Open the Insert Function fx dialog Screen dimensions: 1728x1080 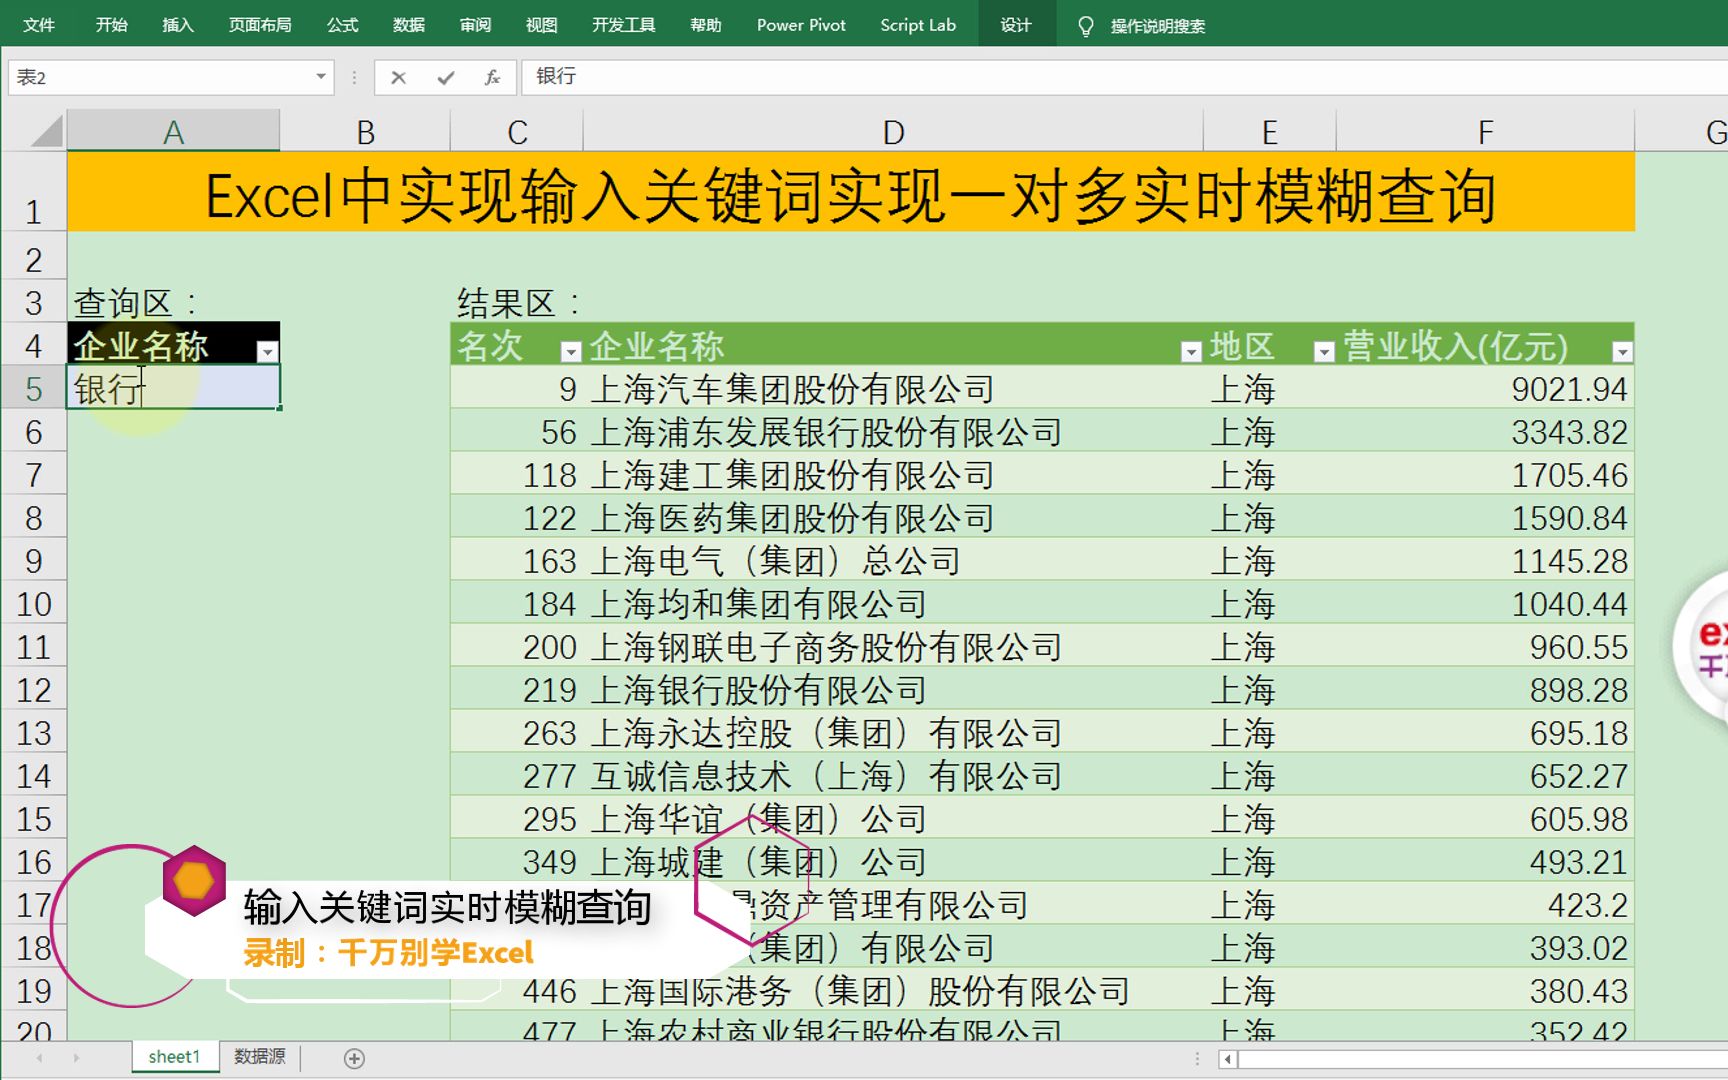pos(492,77)
